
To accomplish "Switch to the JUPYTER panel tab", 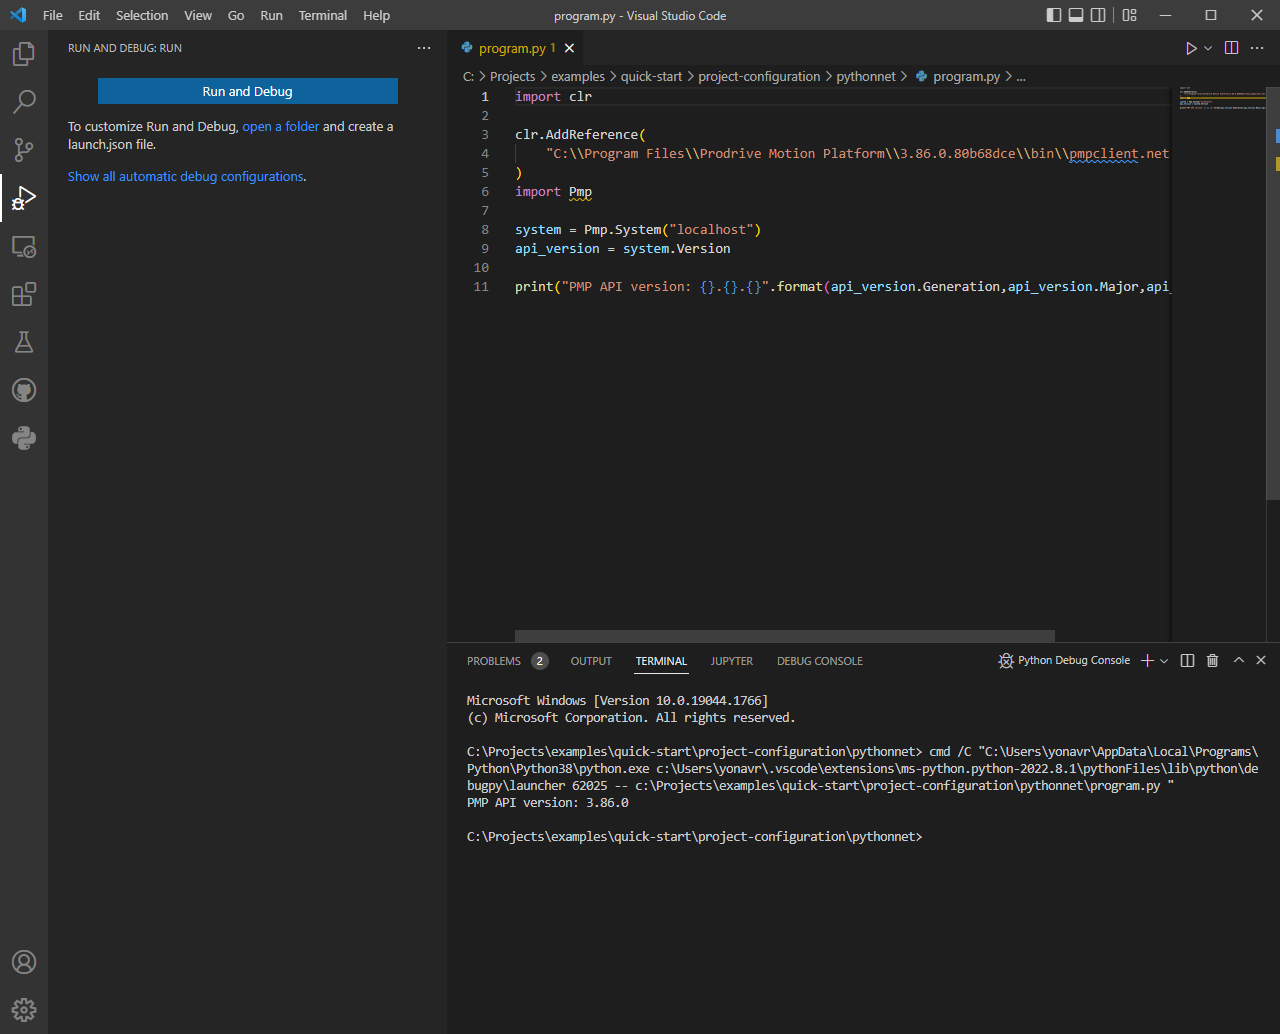I will tap(732, 661).
